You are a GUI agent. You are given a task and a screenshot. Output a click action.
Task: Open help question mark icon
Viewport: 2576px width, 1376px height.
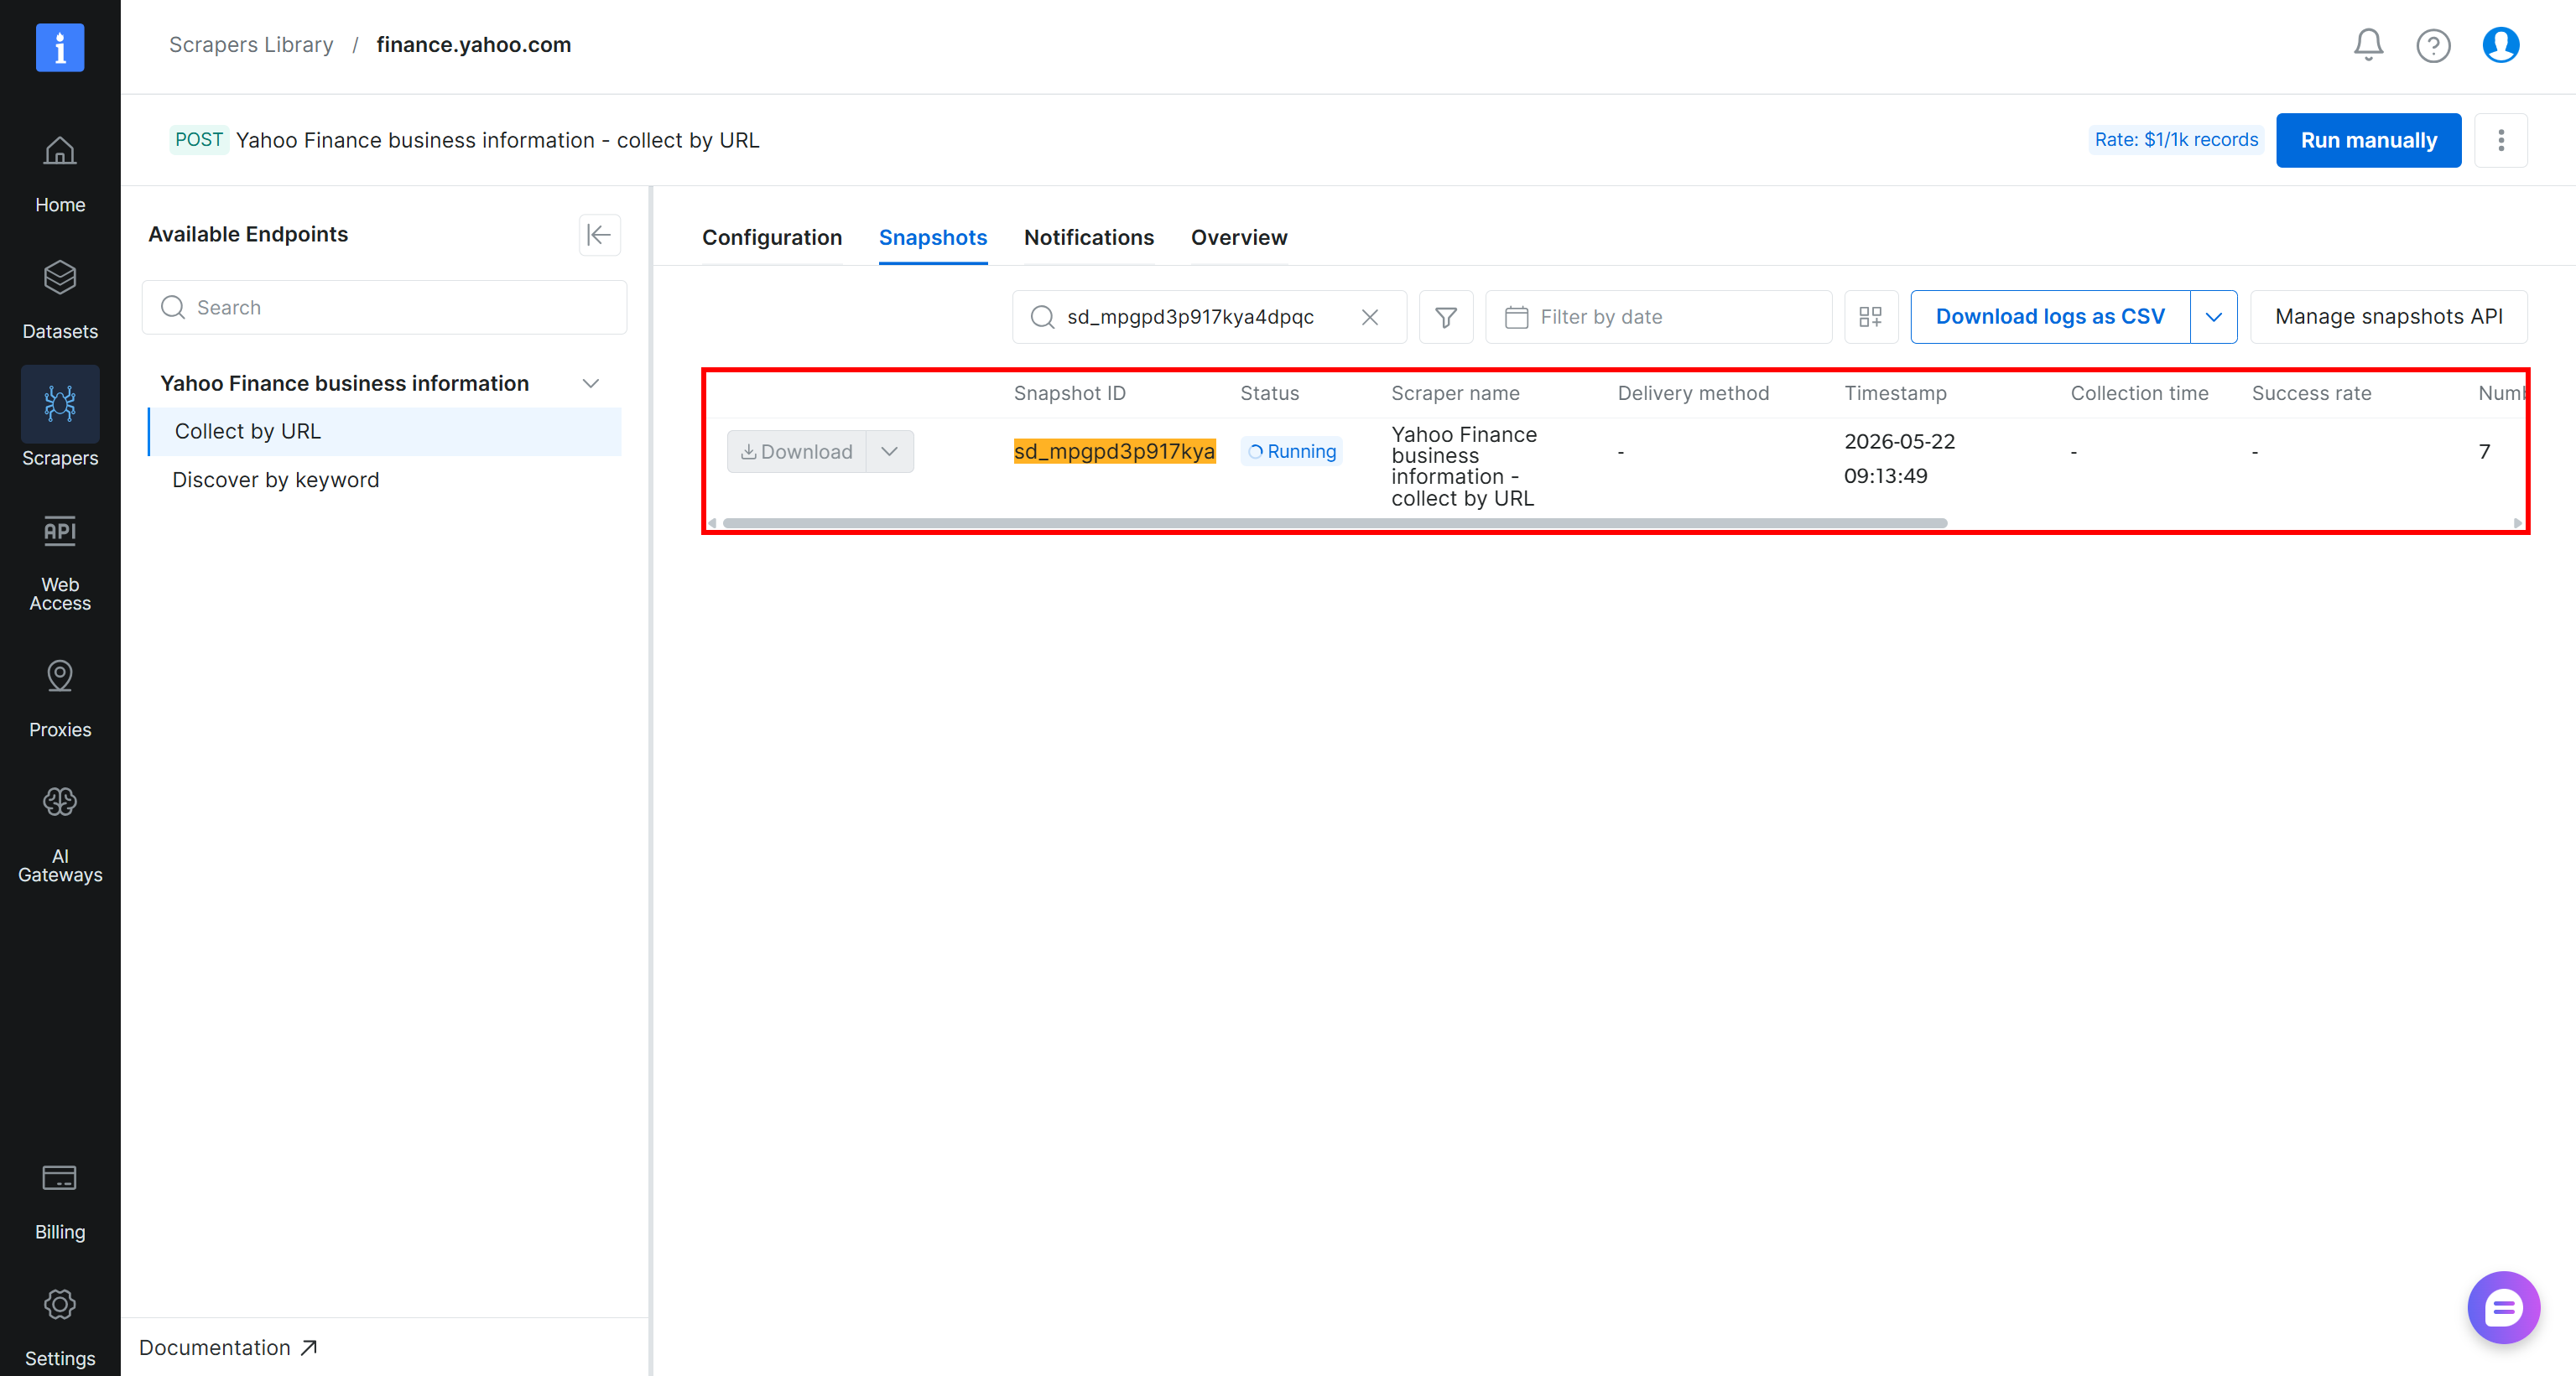point(2433,45)
